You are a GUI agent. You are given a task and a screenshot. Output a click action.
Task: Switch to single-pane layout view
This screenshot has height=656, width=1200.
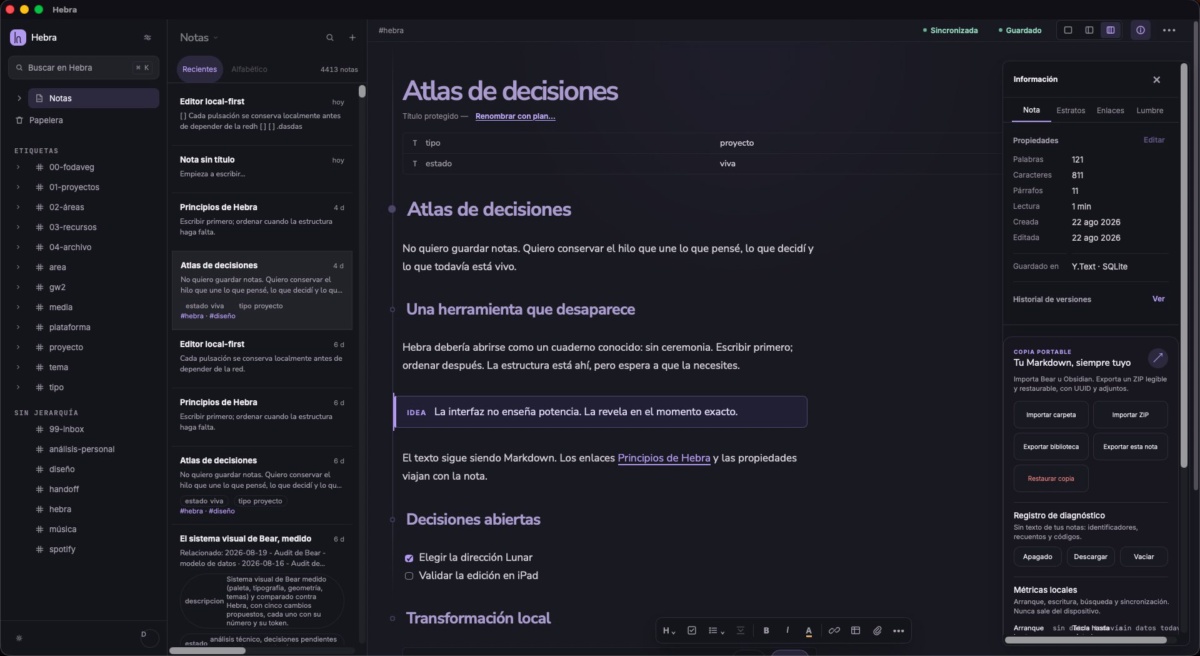[x=1068, y=30]
